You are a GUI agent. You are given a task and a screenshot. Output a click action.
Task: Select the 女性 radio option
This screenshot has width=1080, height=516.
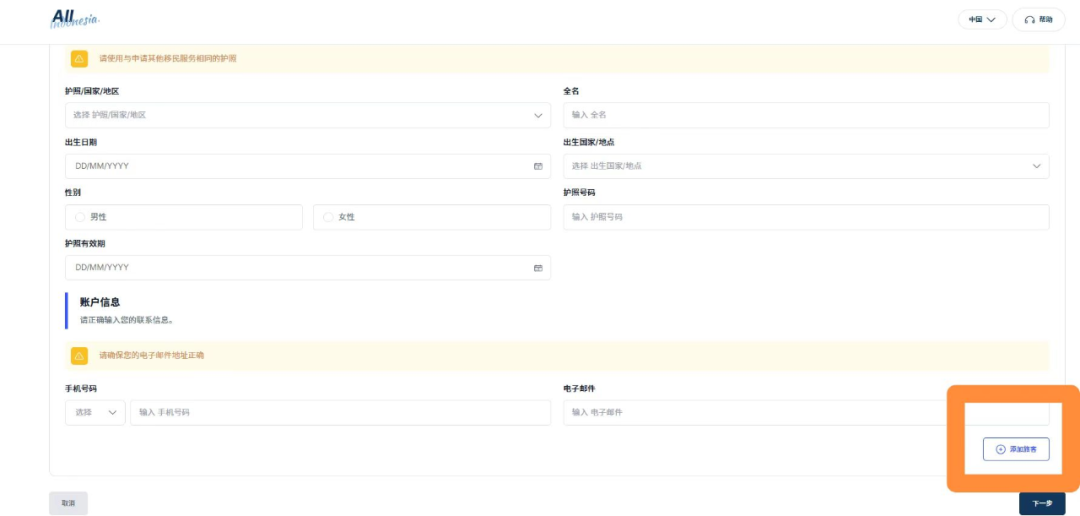pos(328,217)
